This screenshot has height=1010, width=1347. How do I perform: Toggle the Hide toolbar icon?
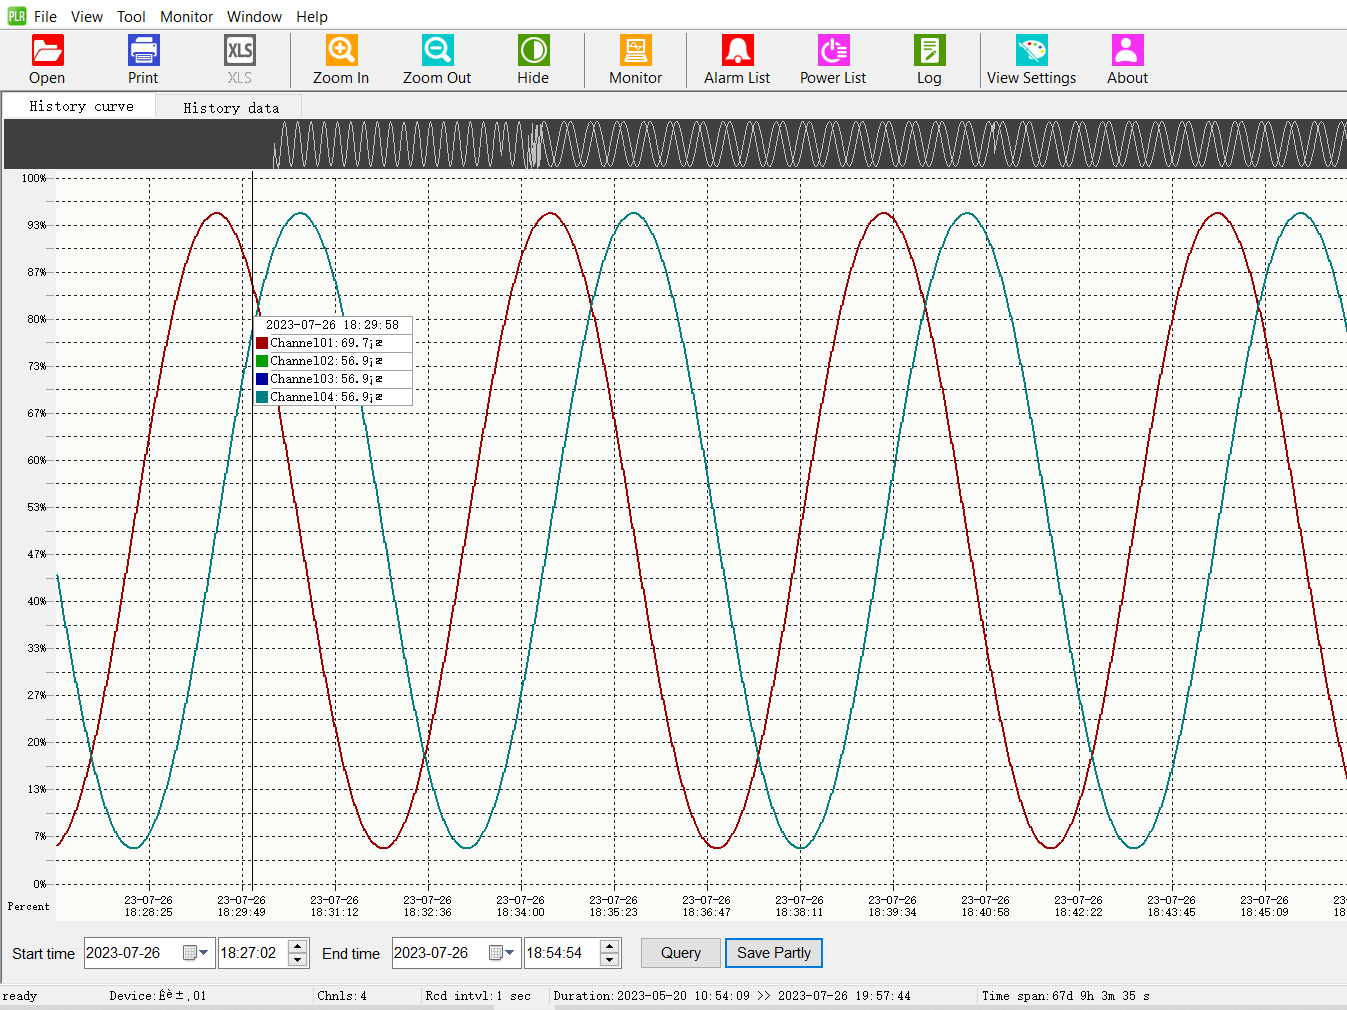533,51
